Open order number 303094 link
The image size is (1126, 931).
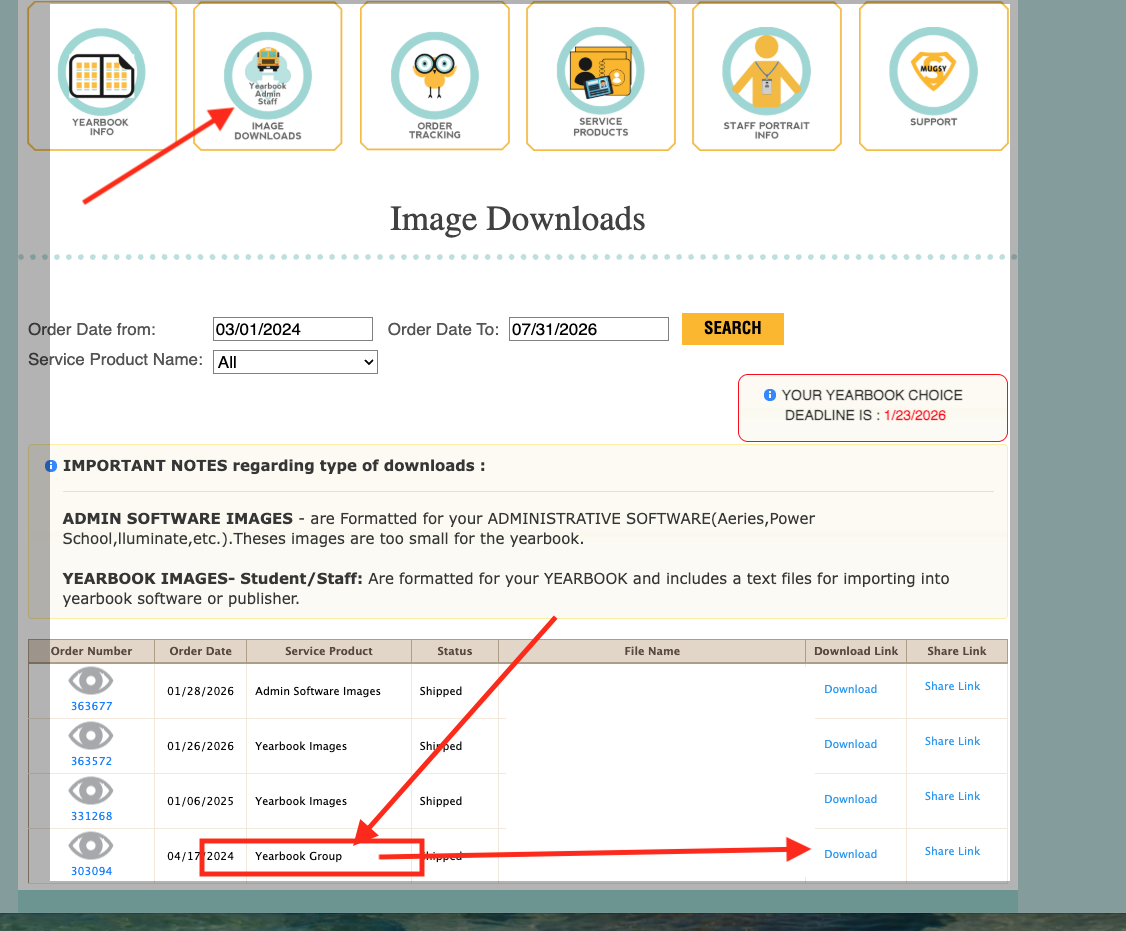pos(91,871)
